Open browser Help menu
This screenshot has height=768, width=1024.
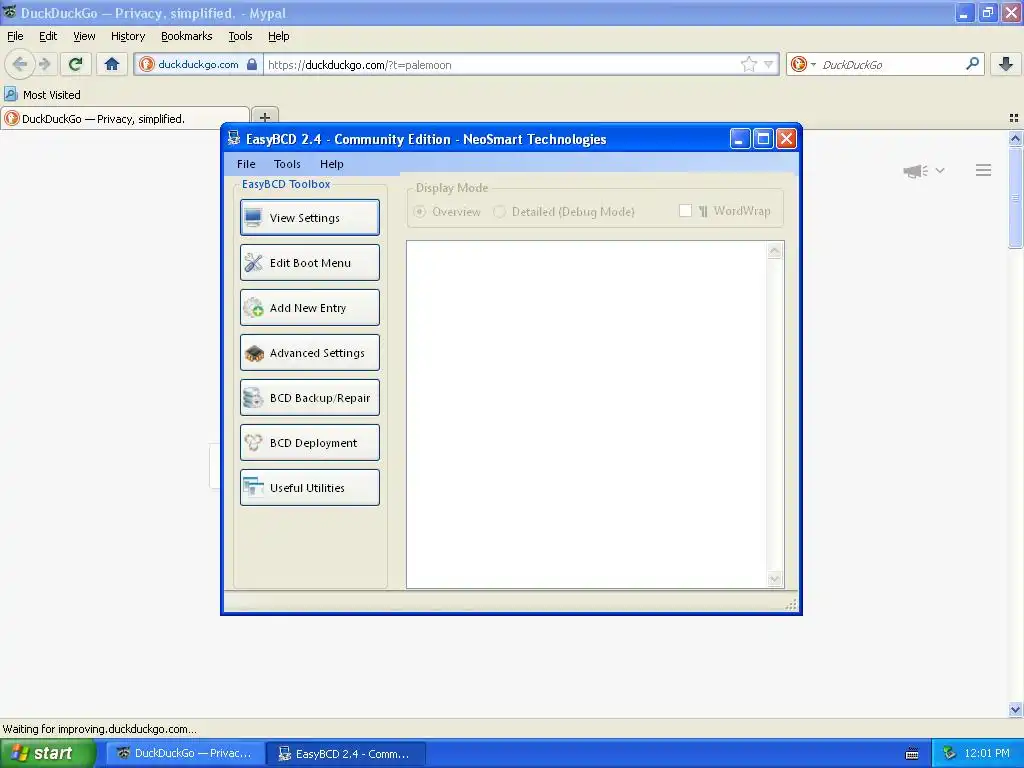pyautogui.click(x=279, y=36)
